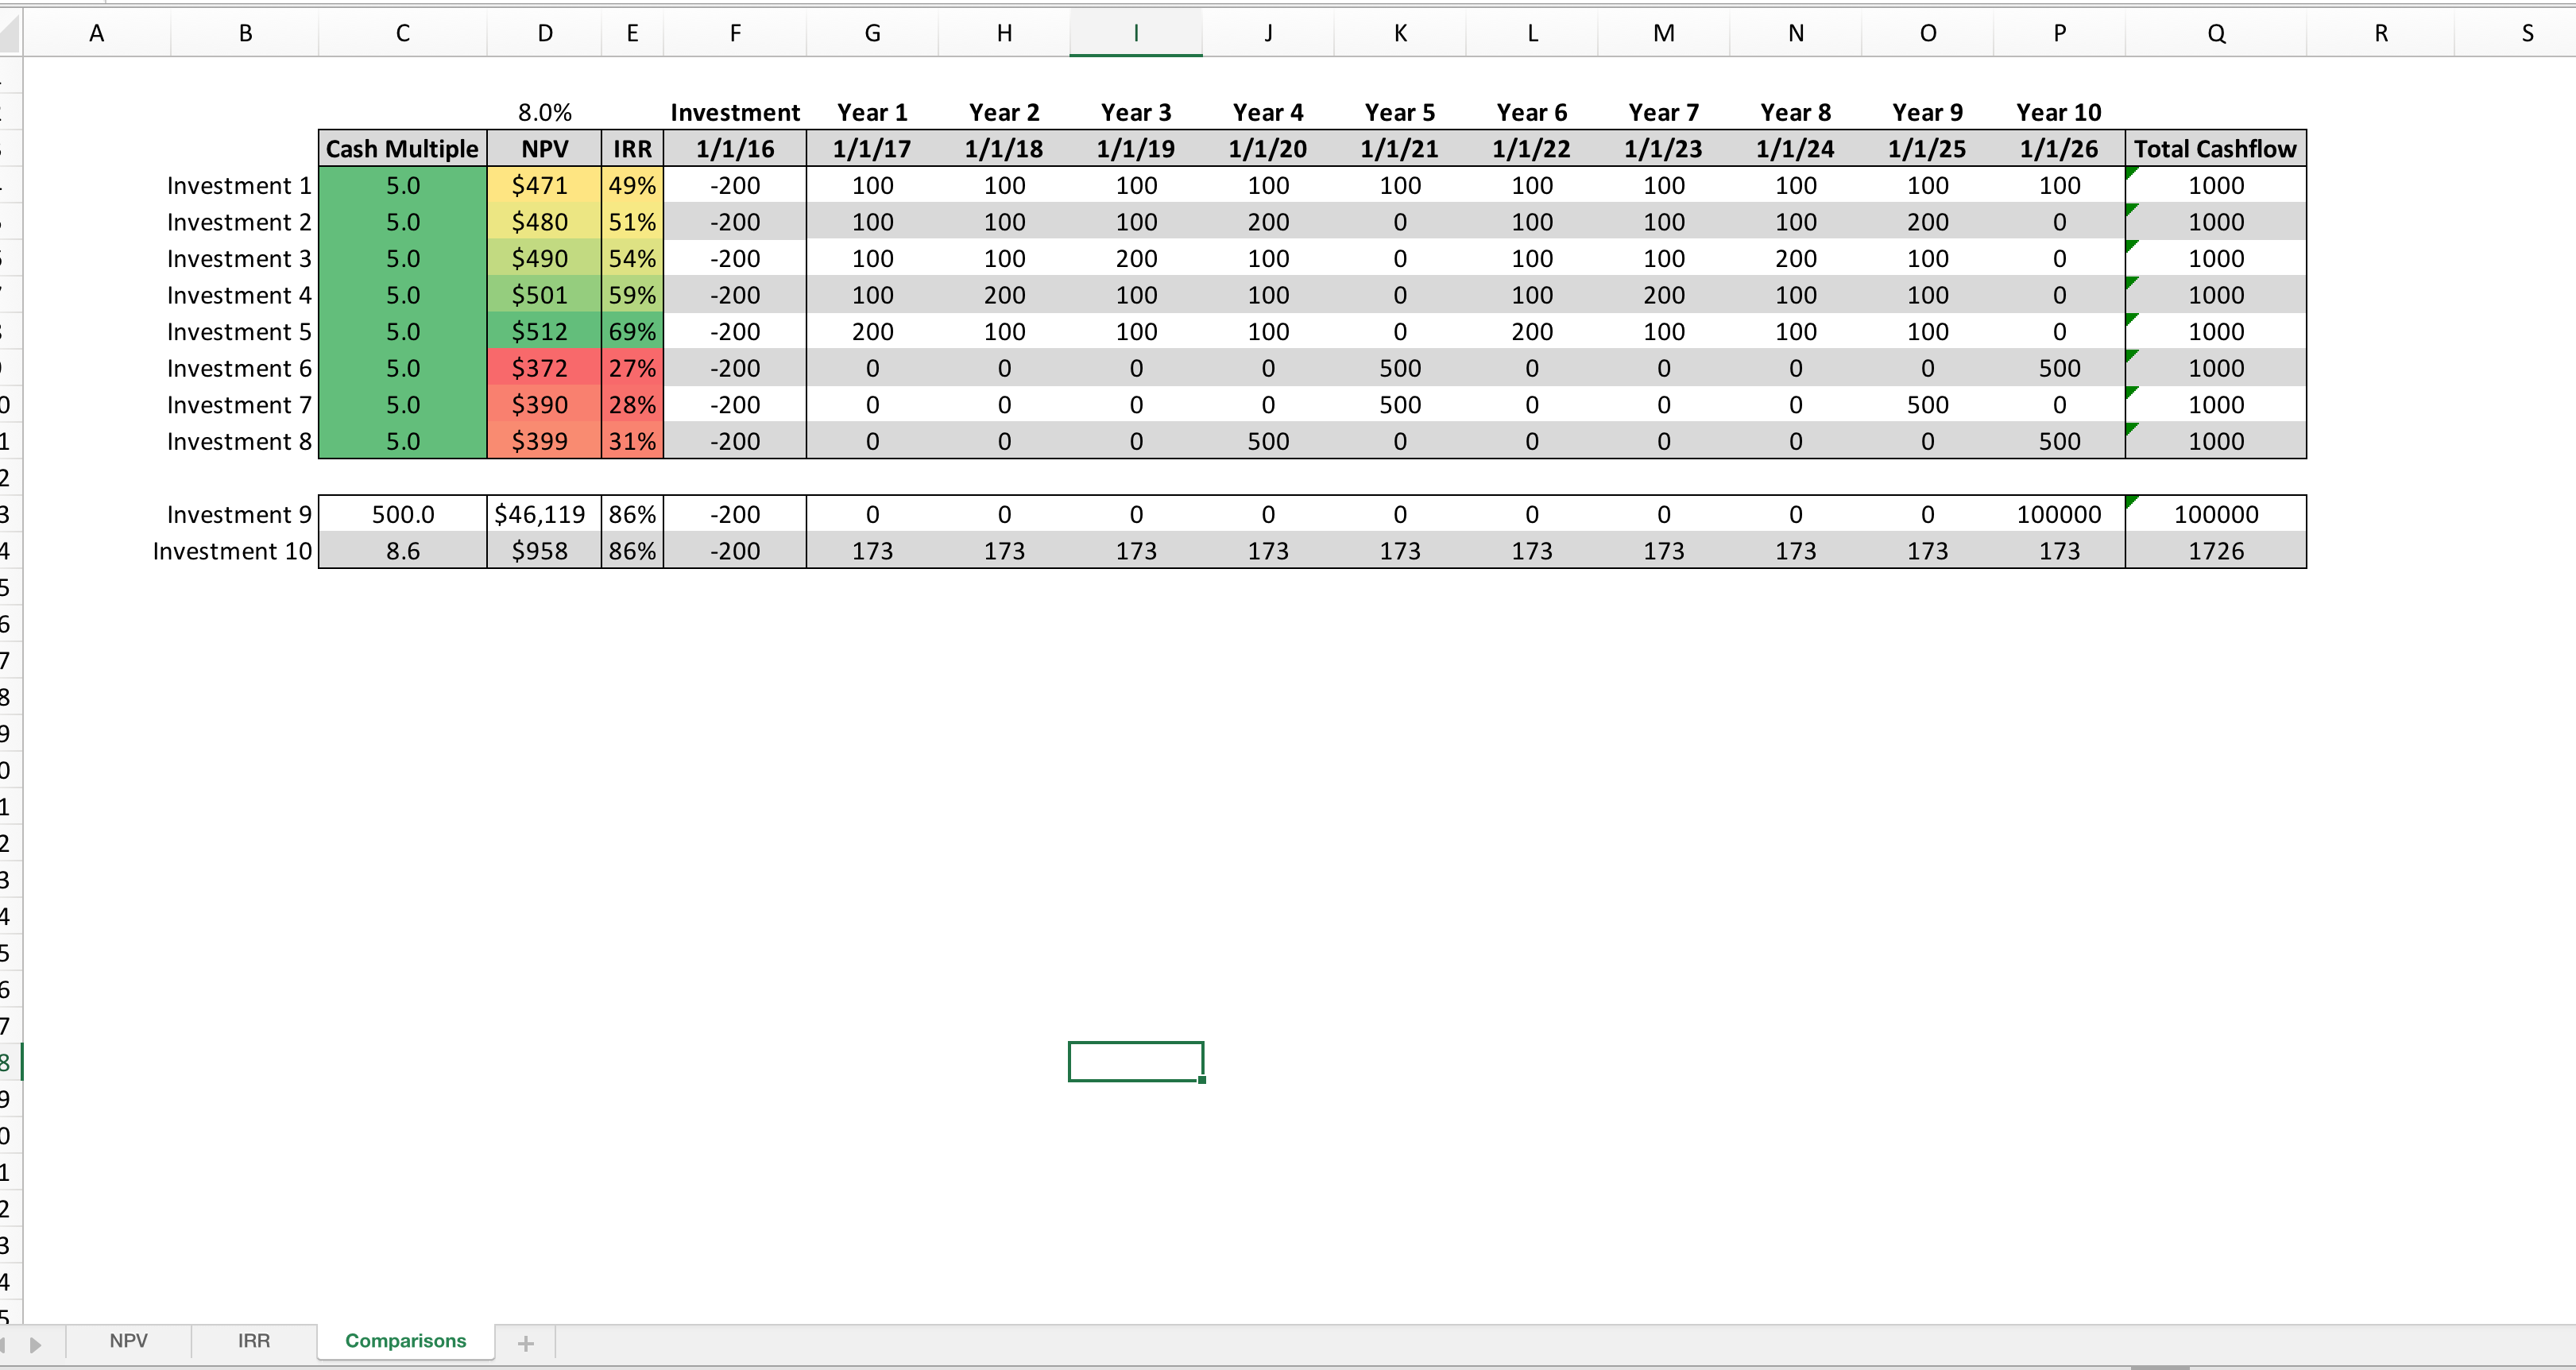Select the IRR column header cell
This screenshot has width=2576, height=1370.
[x=632, y=149]
